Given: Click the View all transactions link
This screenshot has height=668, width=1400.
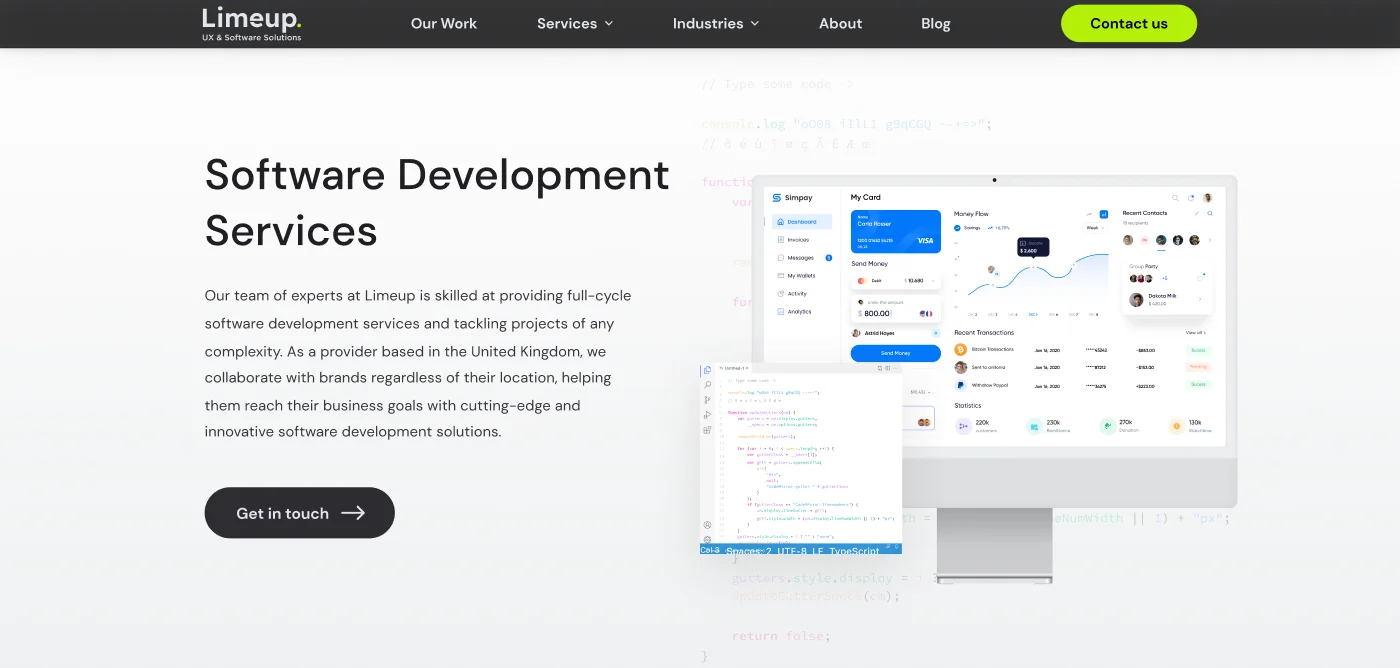Looking at the screenshot, I should (x=1195, y=332).
